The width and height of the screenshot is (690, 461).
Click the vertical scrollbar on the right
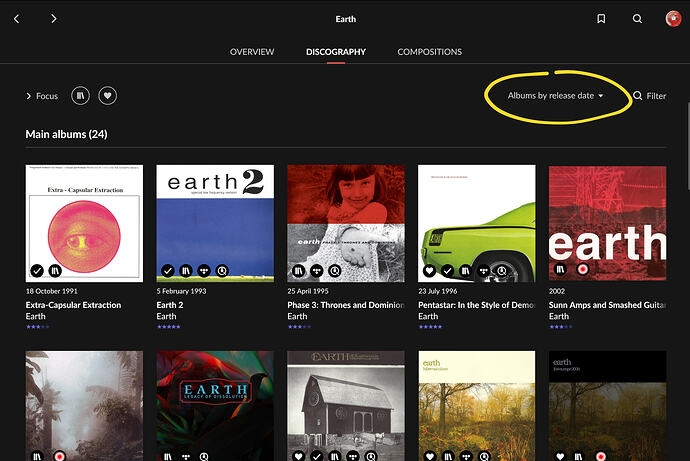click(x=688, y=146)
